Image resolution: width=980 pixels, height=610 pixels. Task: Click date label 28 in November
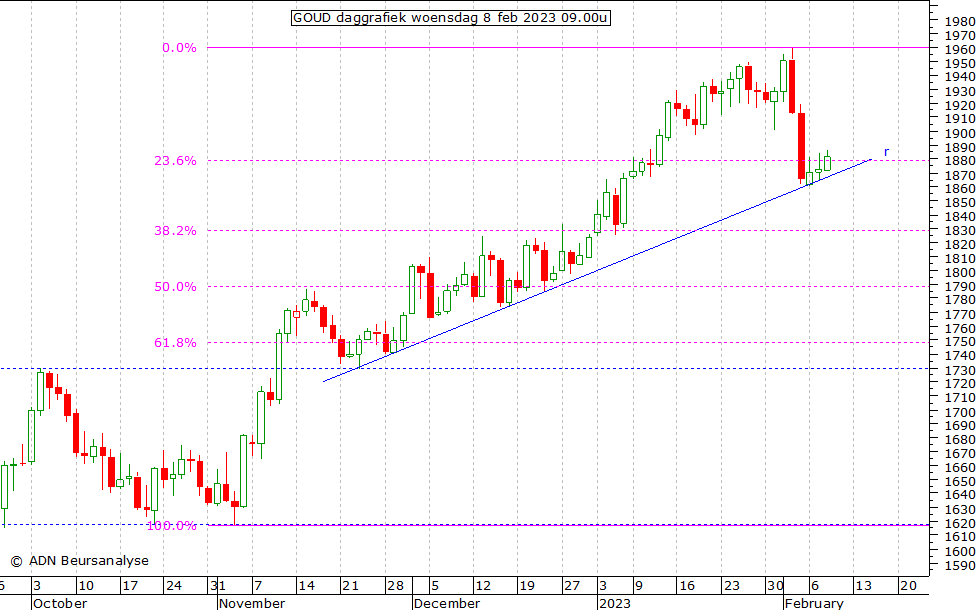(395, 586)
